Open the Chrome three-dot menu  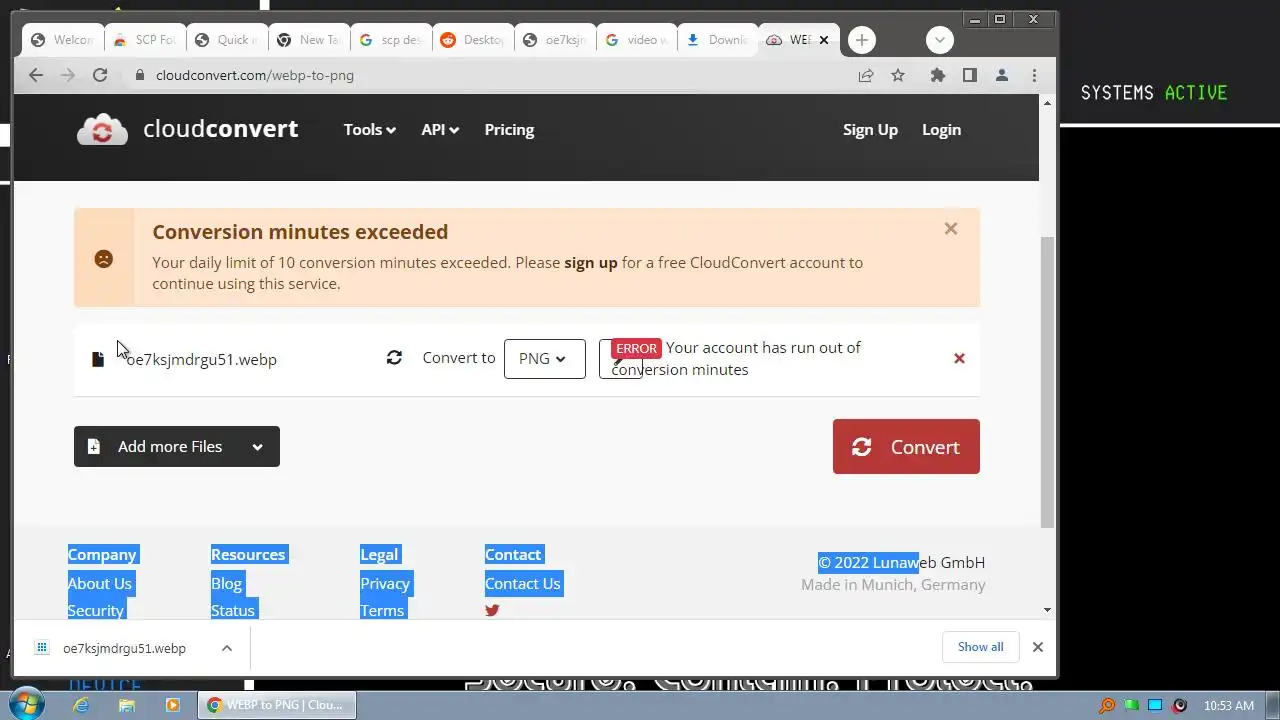pos(1034,75)
